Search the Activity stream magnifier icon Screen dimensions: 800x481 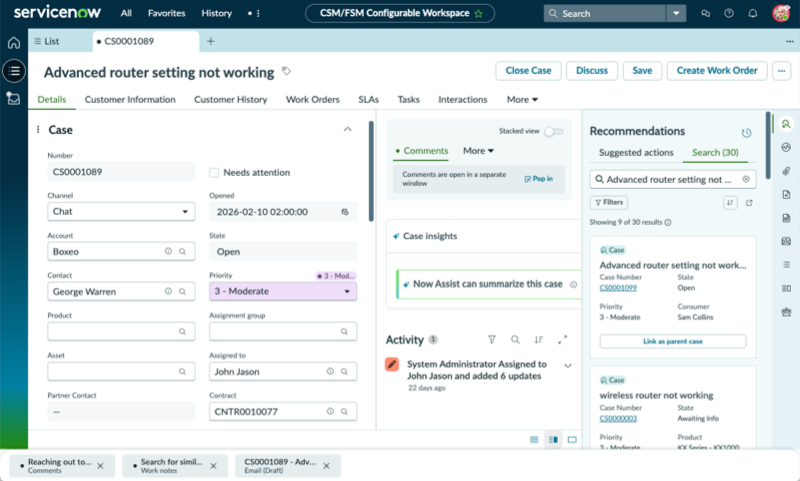[x=515, y=339]
